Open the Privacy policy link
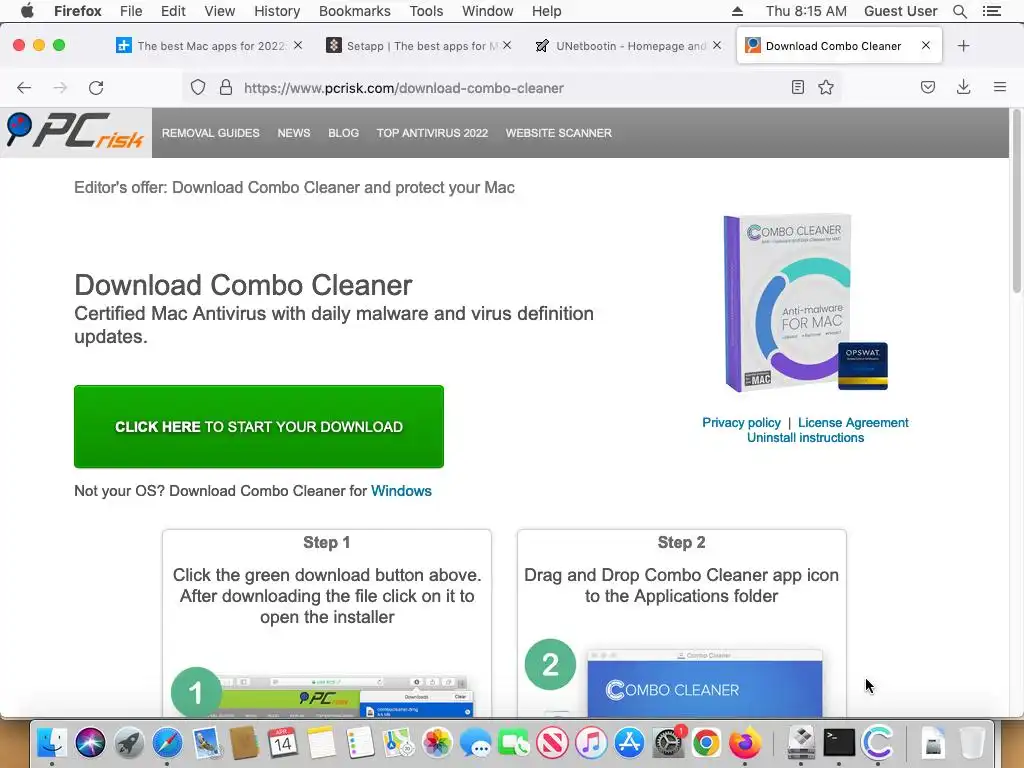 (x=741, y=423)
